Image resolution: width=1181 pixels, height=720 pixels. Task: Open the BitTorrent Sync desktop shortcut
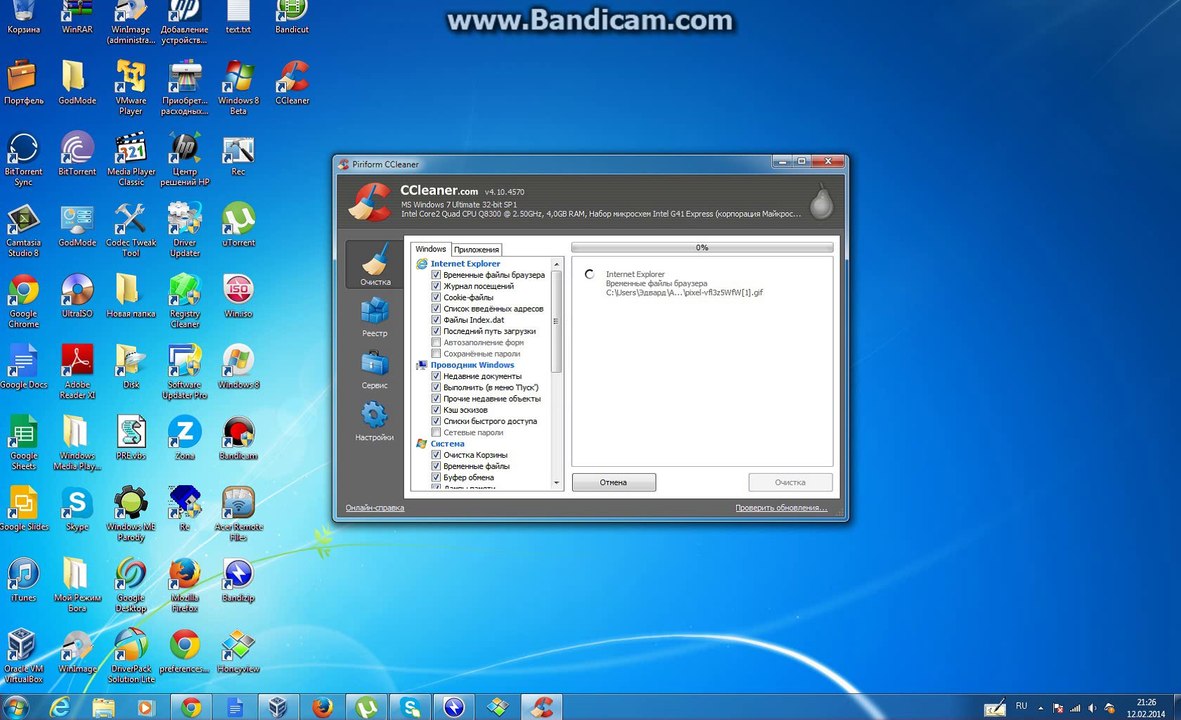pyautogui.click(x=23, y=159)
